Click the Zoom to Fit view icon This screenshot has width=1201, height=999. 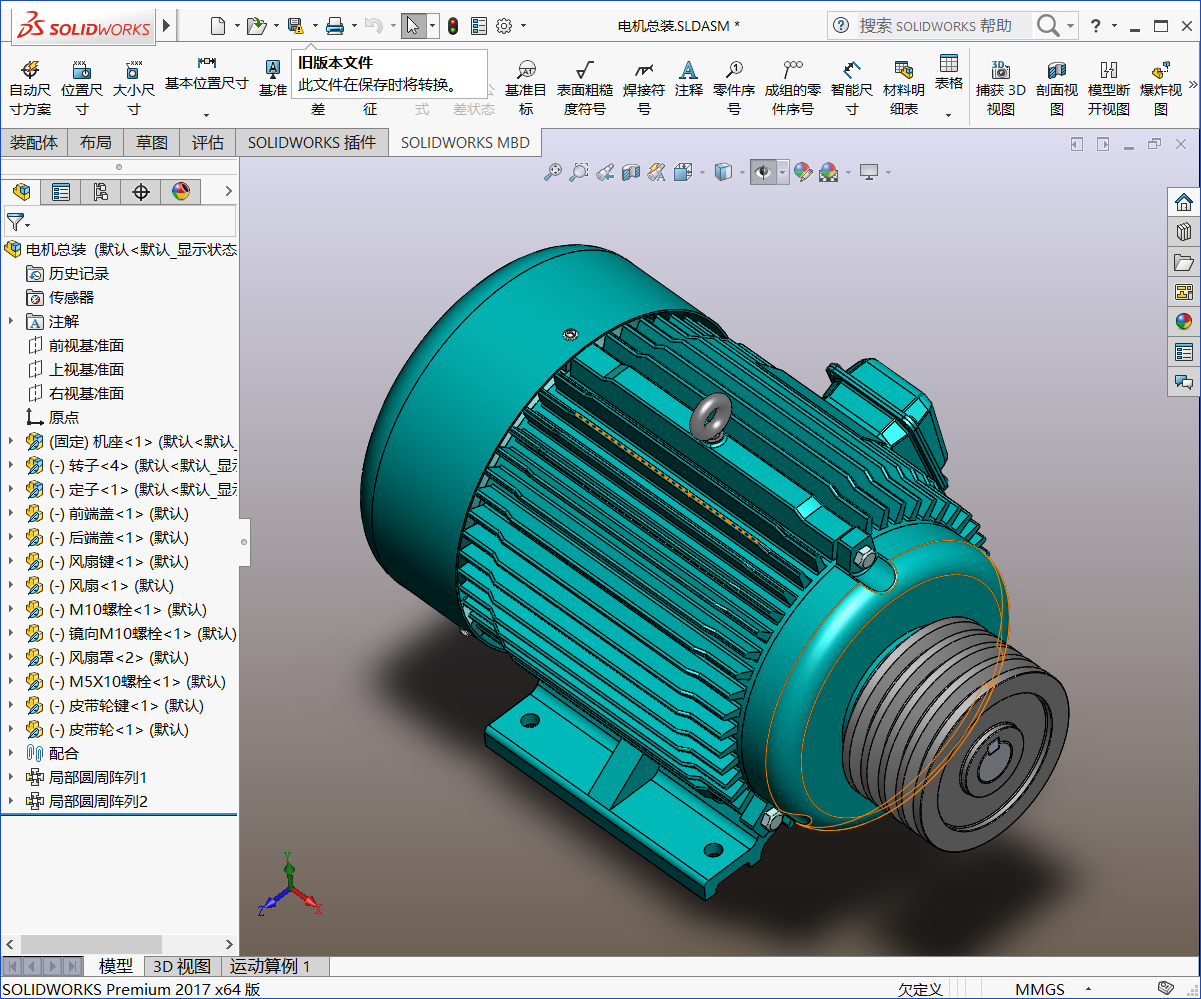coord(552,172)
